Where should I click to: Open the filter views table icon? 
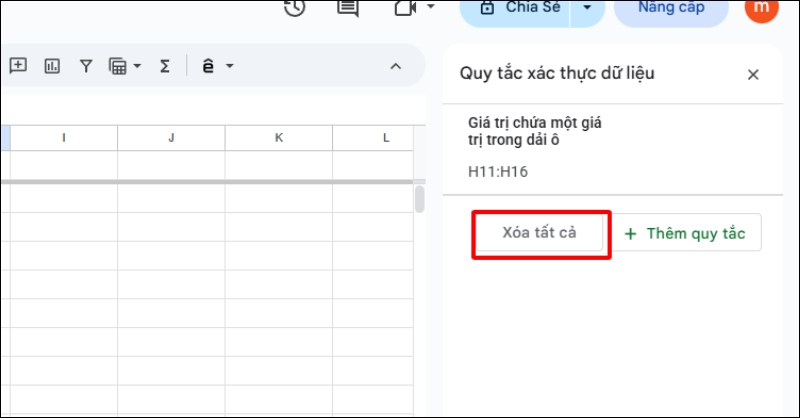tap(118, 66)
